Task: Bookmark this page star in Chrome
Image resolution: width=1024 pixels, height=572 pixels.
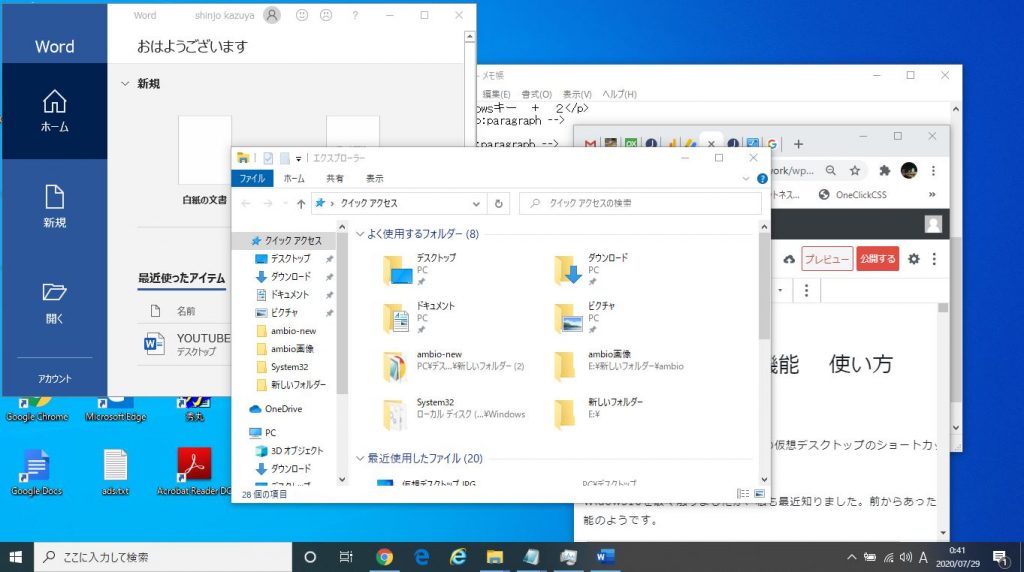Action: click(855, 170)
